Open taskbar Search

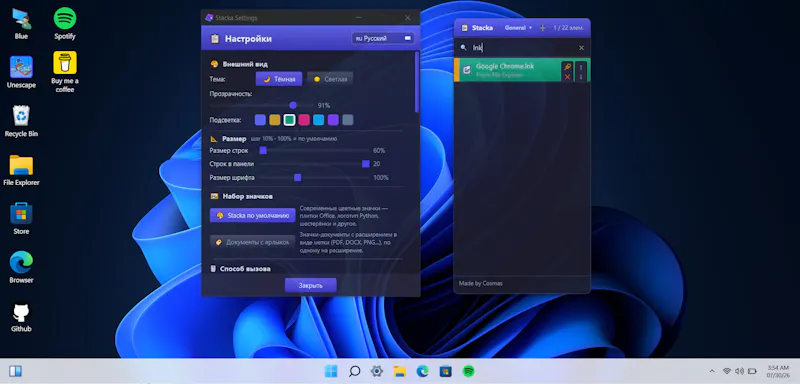[354, 371]
